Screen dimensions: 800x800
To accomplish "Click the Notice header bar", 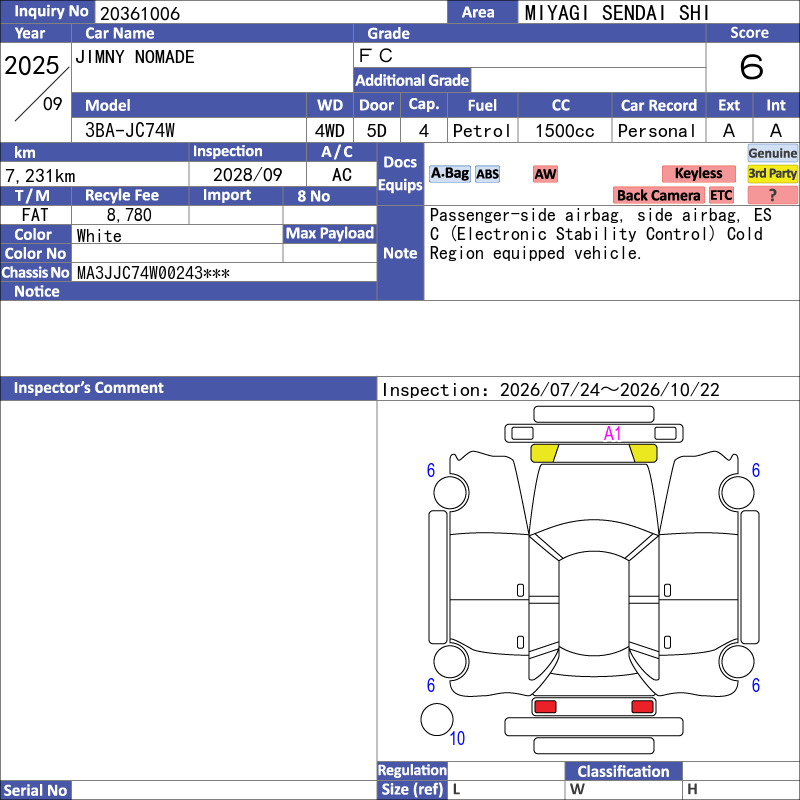I will coord(188,291).
